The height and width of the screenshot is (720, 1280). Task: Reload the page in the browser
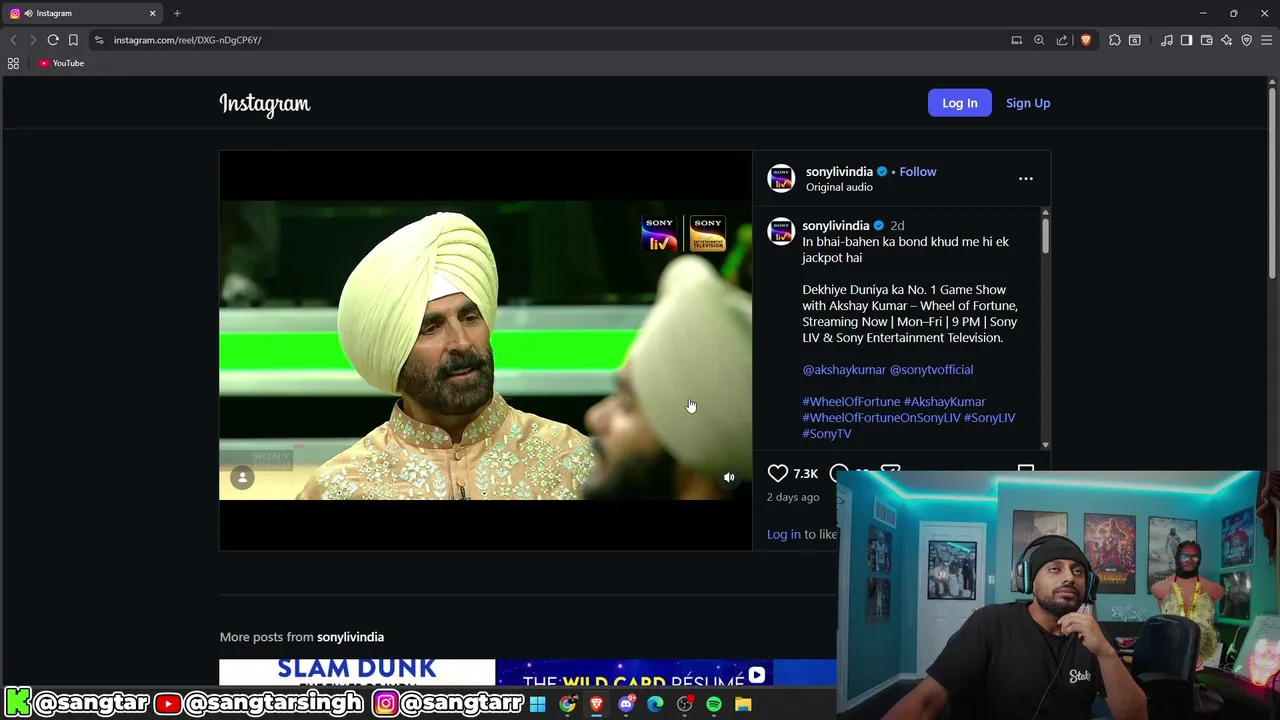tap(53, 40)
